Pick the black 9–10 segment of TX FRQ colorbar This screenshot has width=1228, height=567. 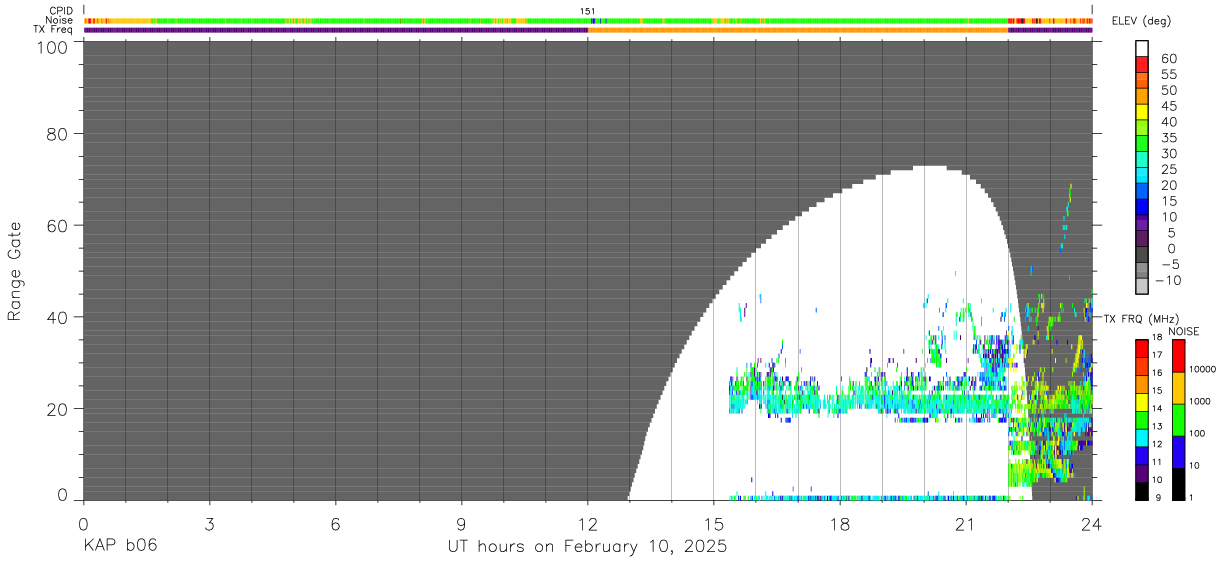tap(1142, 491)
